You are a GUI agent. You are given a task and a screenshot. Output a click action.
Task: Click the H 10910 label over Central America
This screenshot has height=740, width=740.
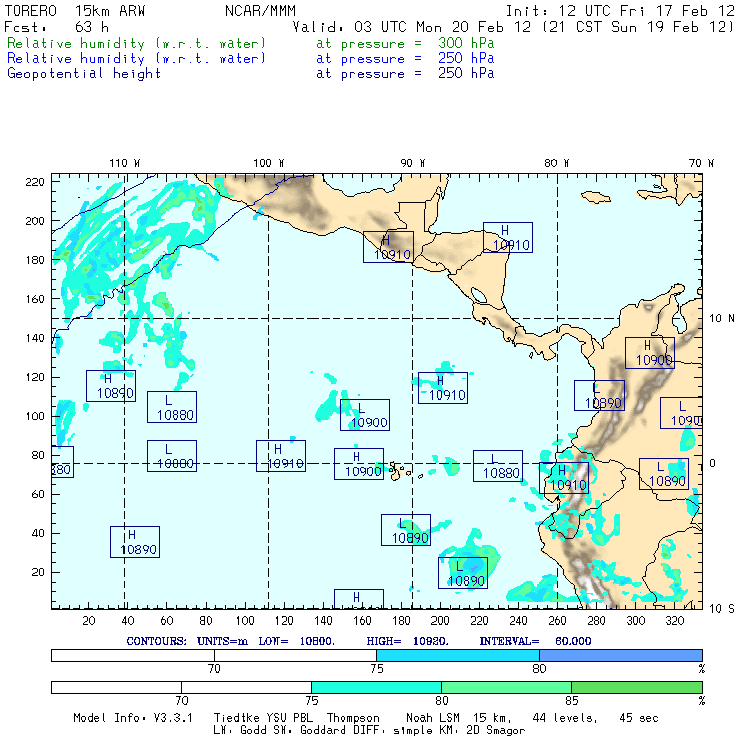point(388,247)
